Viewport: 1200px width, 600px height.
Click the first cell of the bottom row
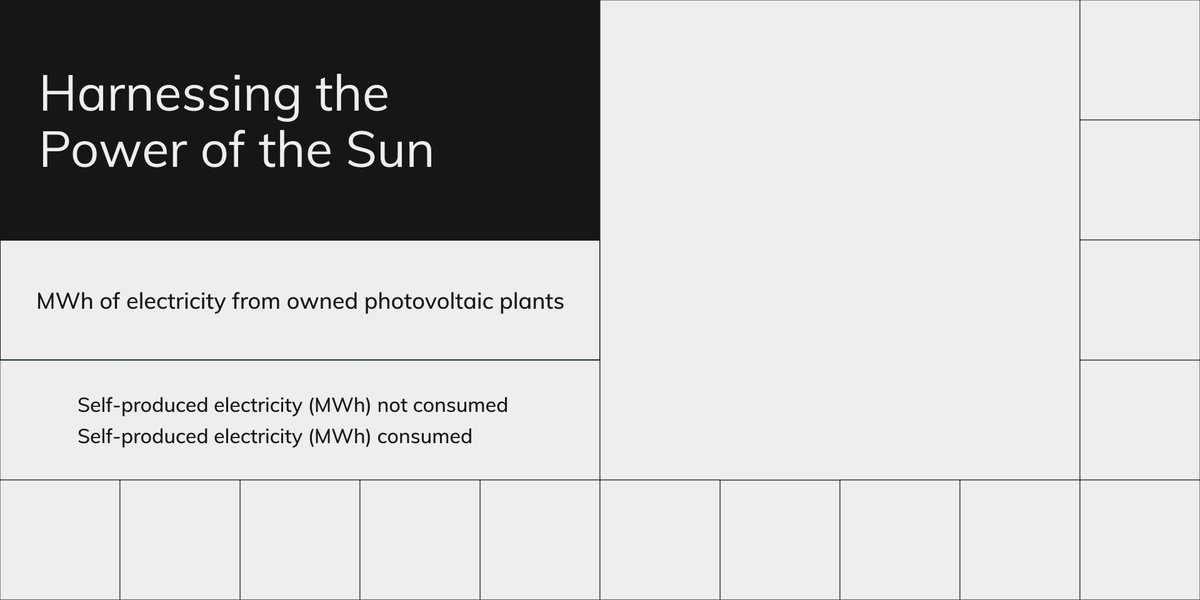pos(60,540)
